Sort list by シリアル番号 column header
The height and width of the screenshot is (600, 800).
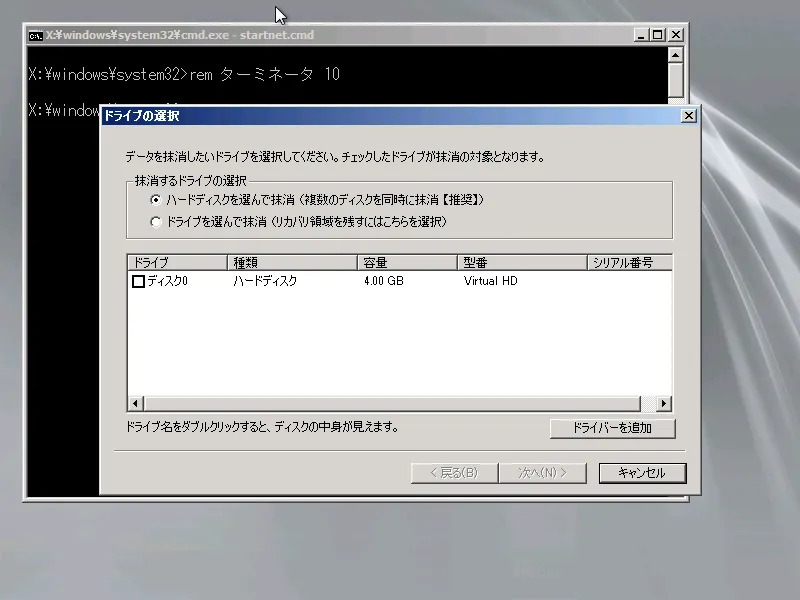[x=630, y=263]
